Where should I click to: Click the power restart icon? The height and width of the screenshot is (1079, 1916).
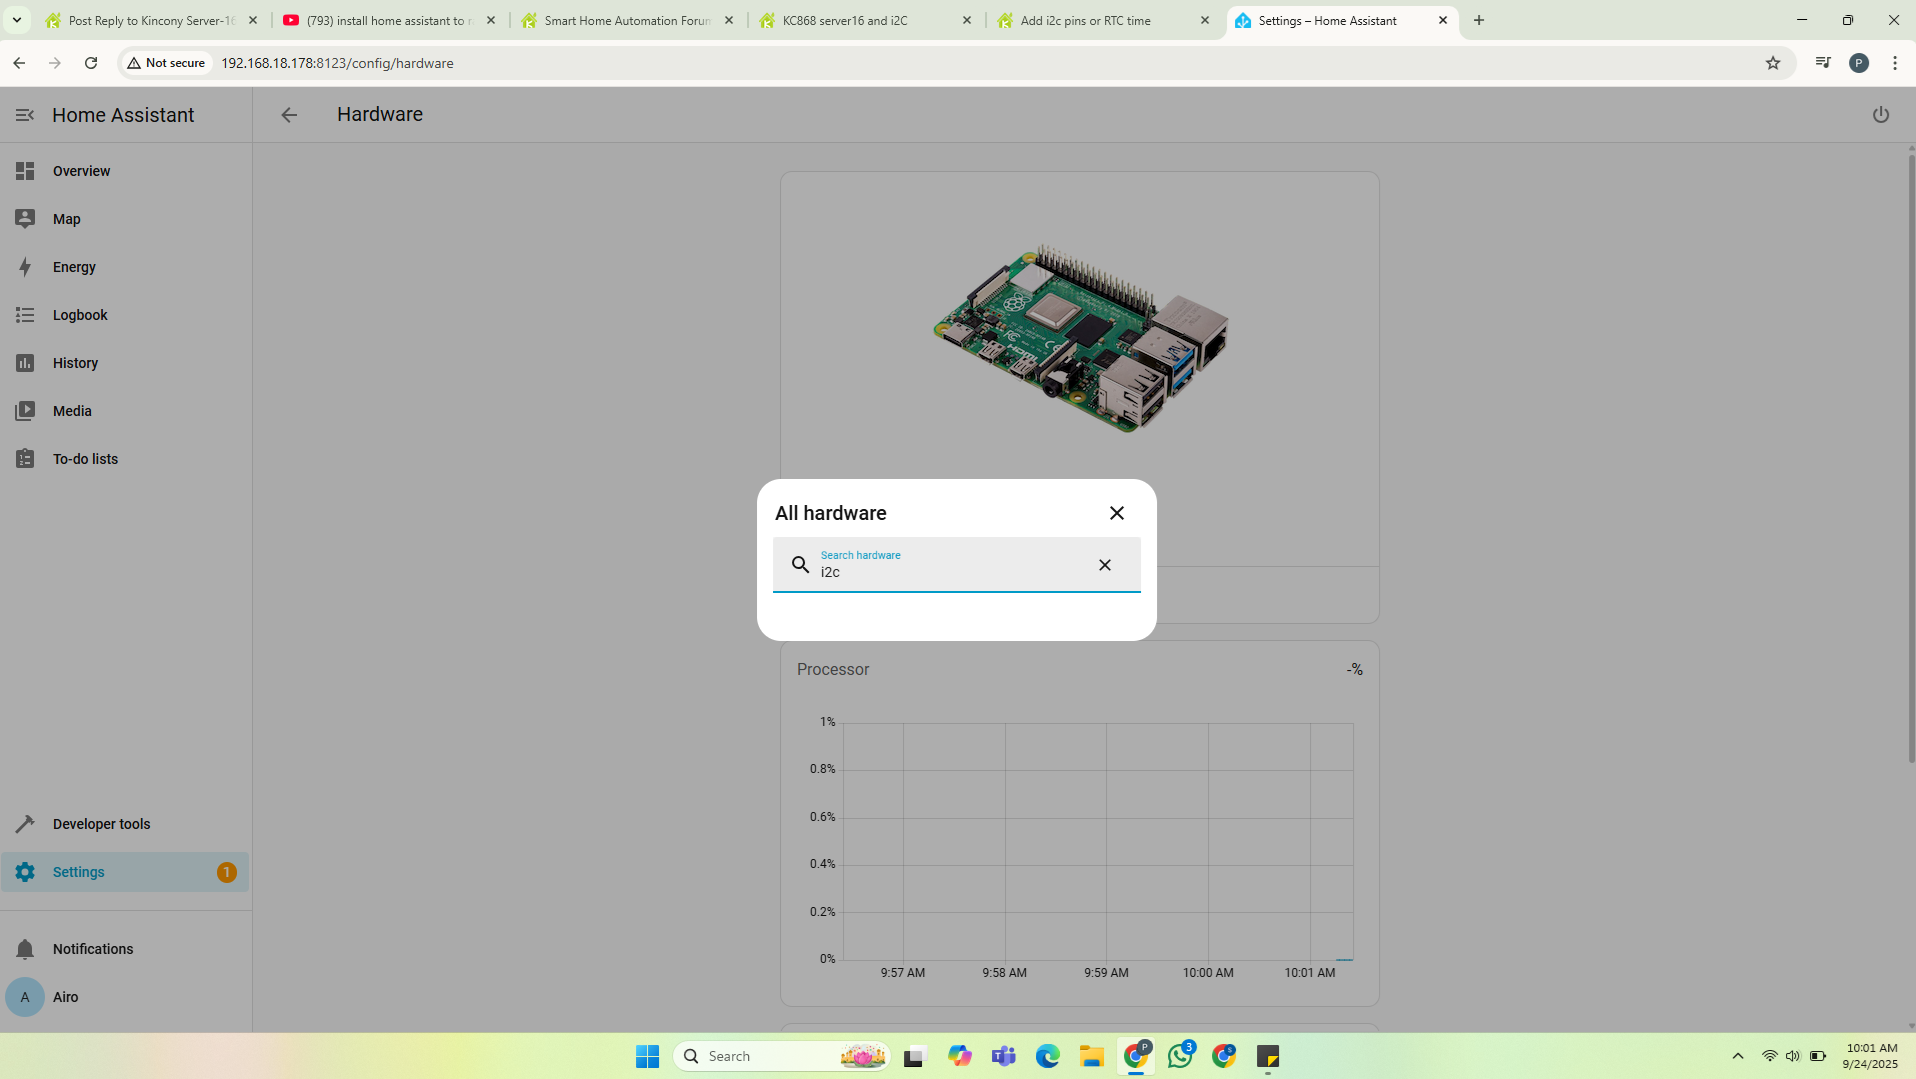1880,115
